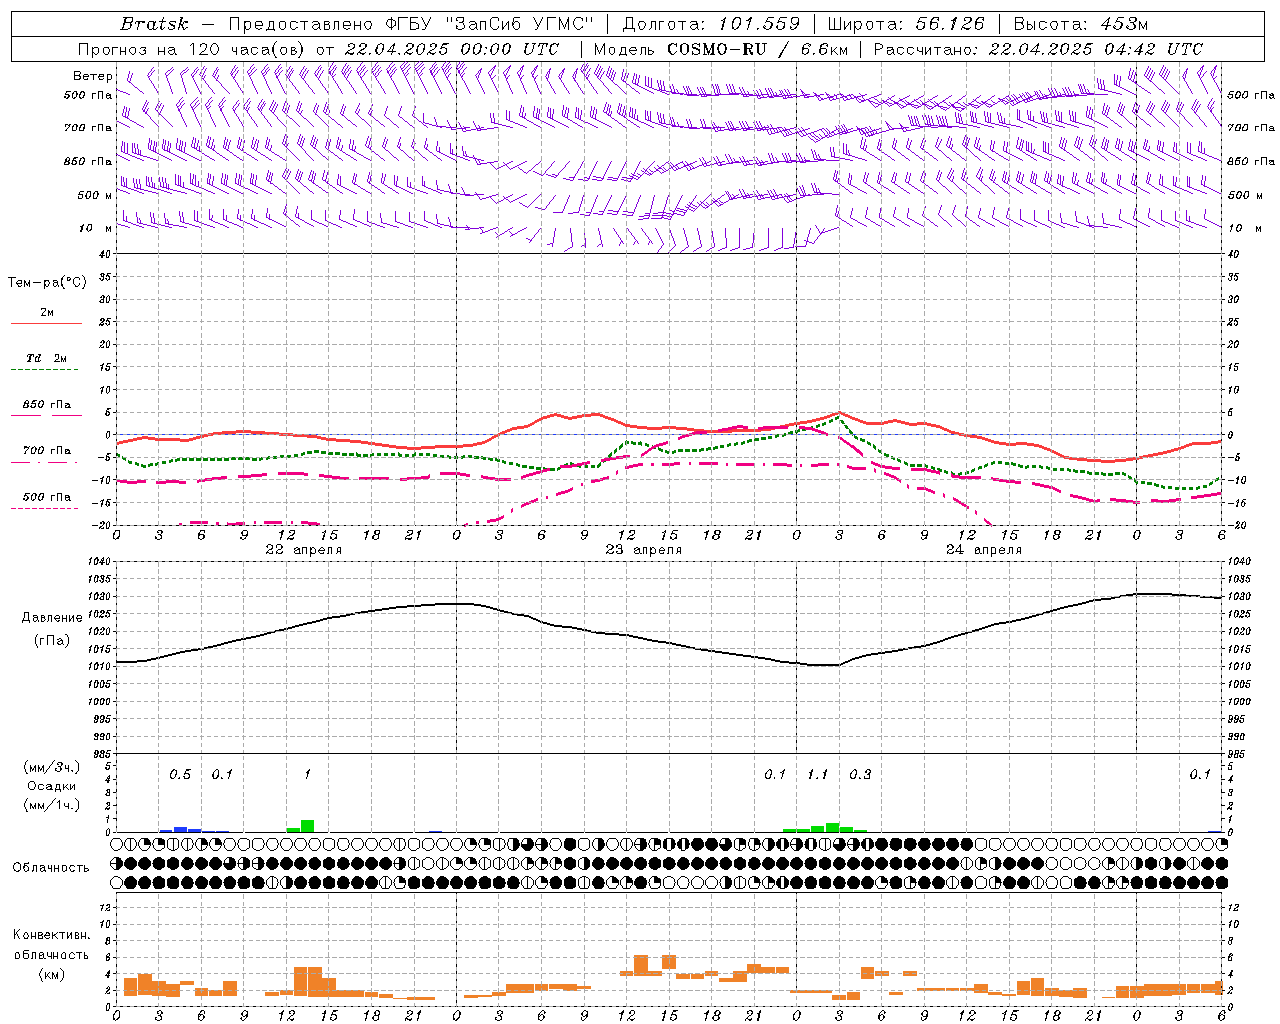Click the '850 гПа' temperature legend entry
Viewport: 1280px width, 1024px height.
click(46, 405)
